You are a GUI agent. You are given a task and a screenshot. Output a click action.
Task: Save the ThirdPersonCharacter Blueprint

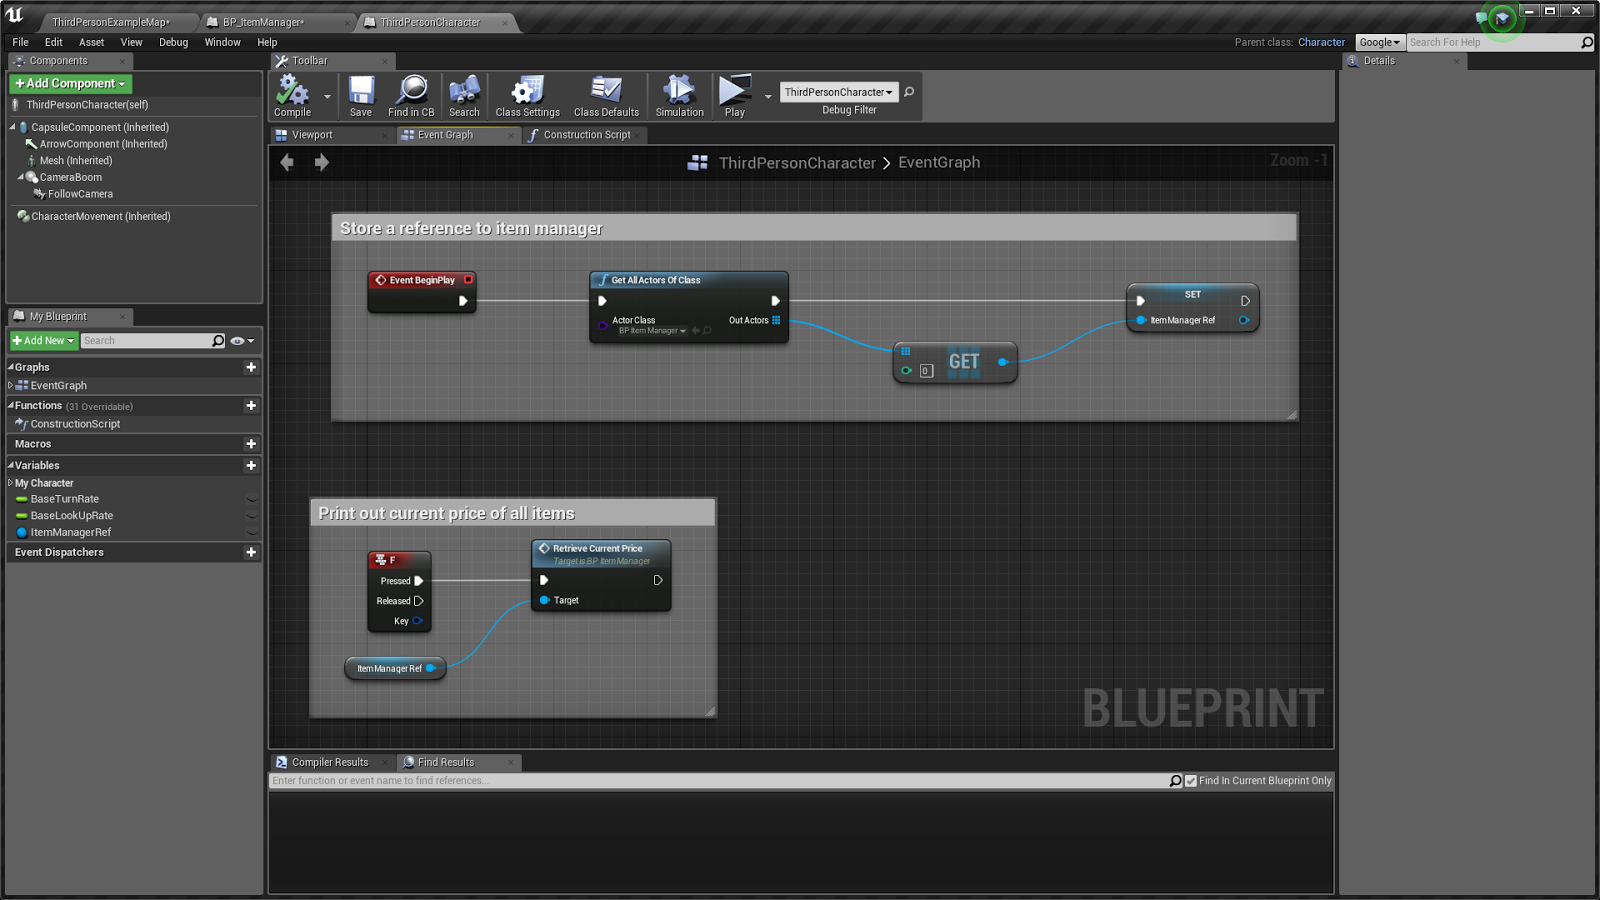360,95
